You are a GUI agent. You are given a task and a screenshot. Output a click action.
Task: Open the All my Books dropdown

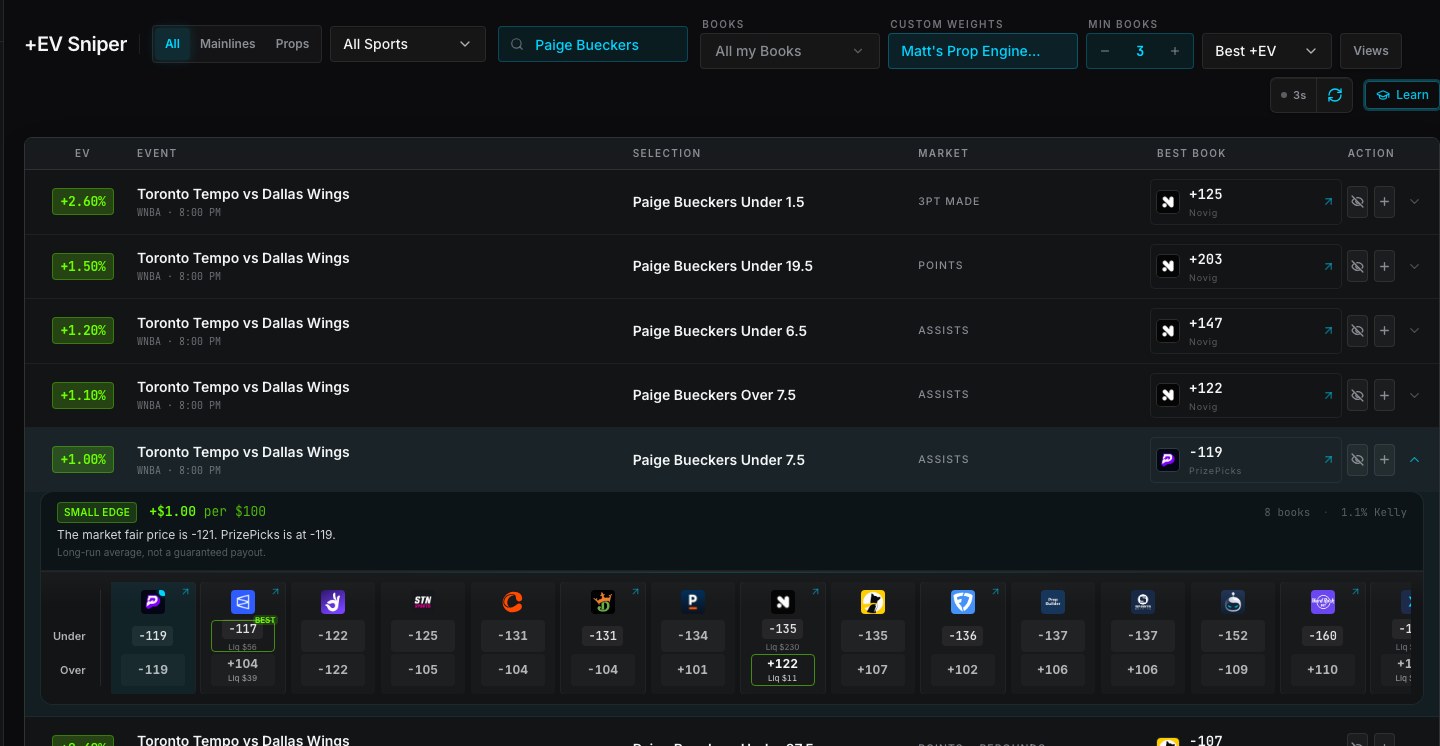click(x=789, y=51)
